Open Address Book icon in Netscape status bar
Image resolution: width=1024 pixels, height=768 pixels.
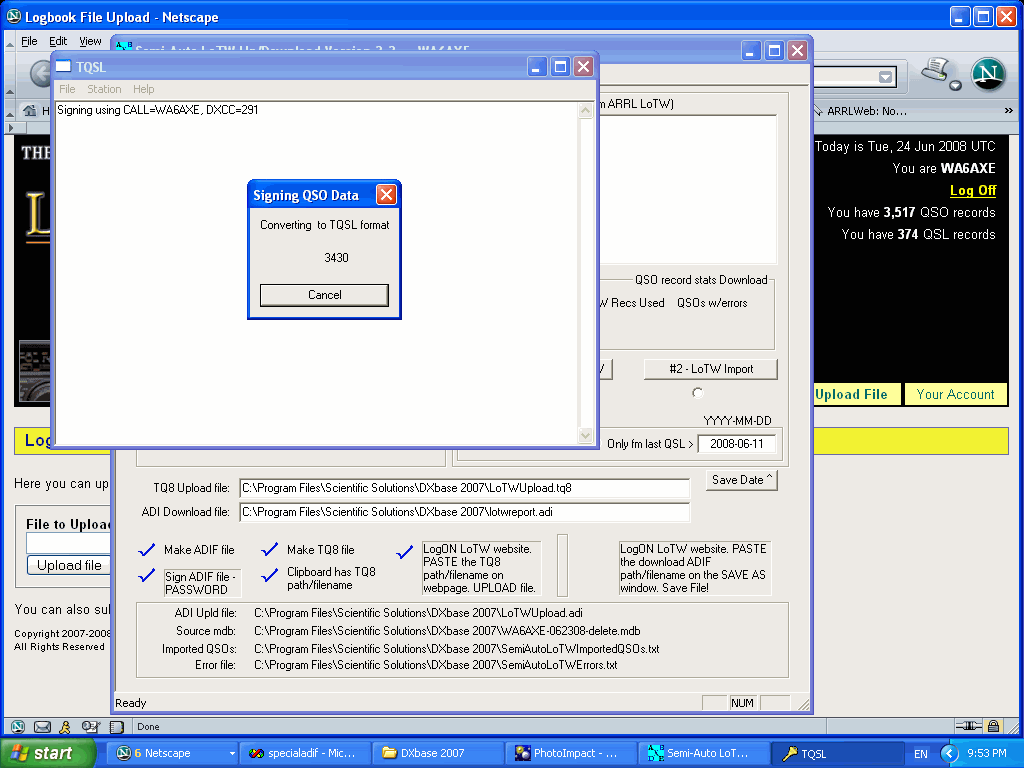click(x=90, y=726)
